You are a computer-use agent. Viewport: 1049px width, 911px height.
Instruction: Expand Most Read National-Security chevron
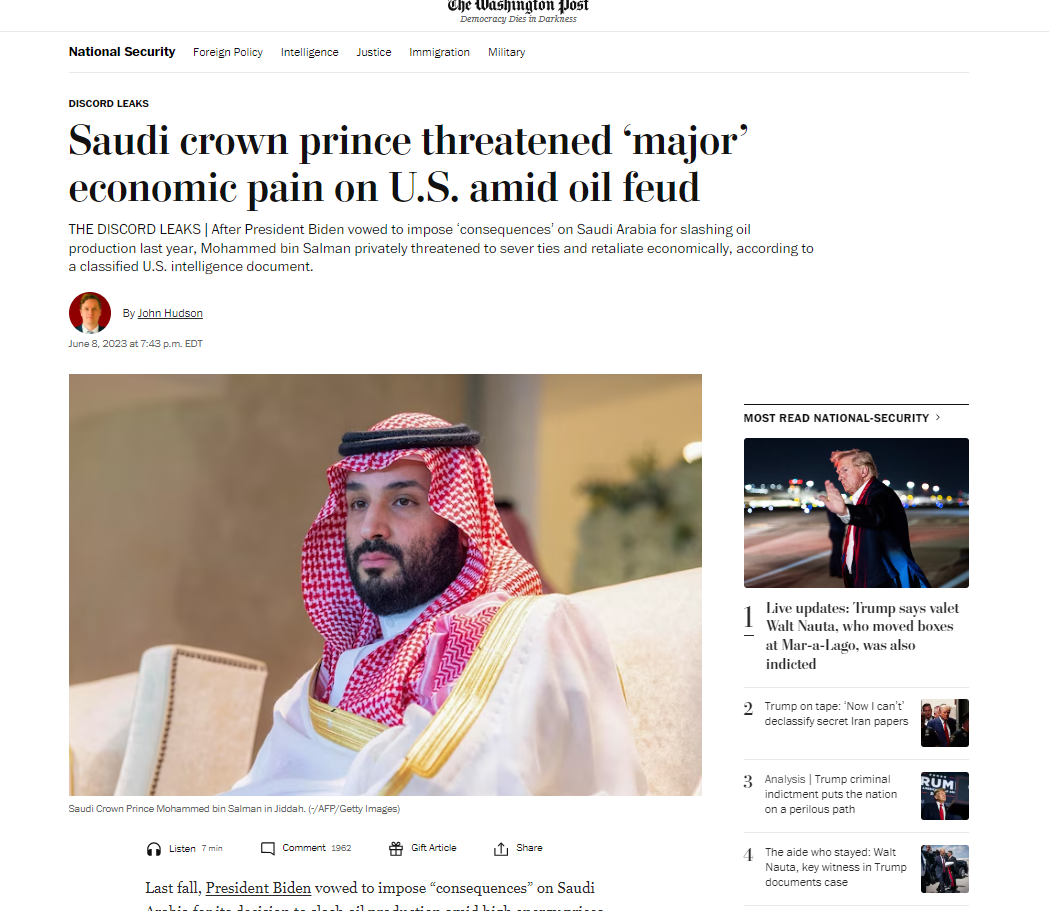point(938,417)
